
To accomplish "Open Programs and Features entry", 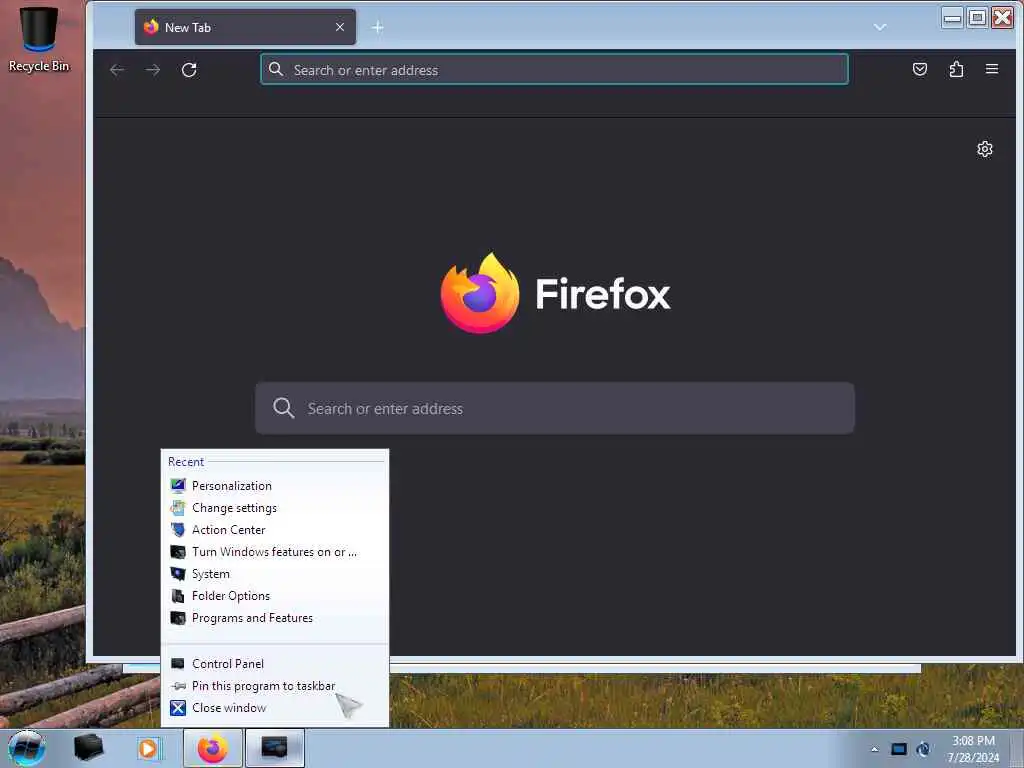I will tap(274, 618).
